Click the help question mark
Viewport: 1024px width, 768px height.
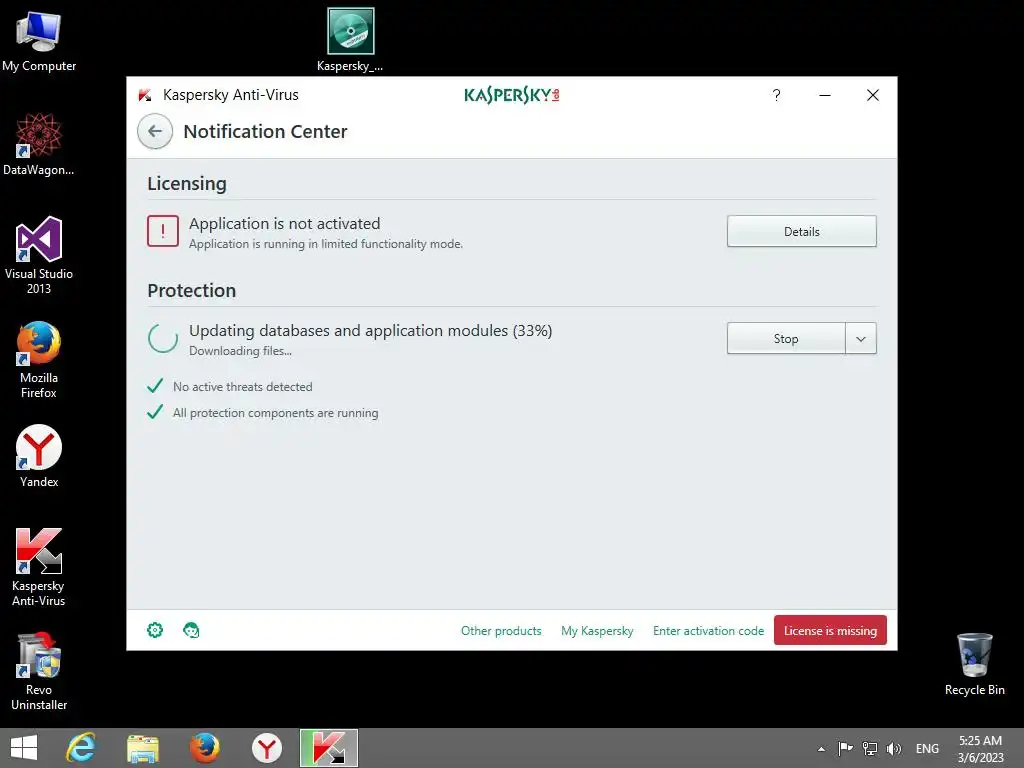(x=776, y=95)
